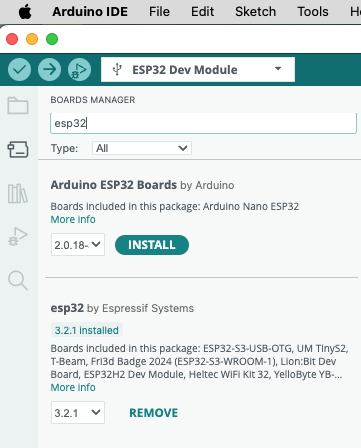Open the Arduino IDE menu
361x448 pixels.
click(90, 12)
